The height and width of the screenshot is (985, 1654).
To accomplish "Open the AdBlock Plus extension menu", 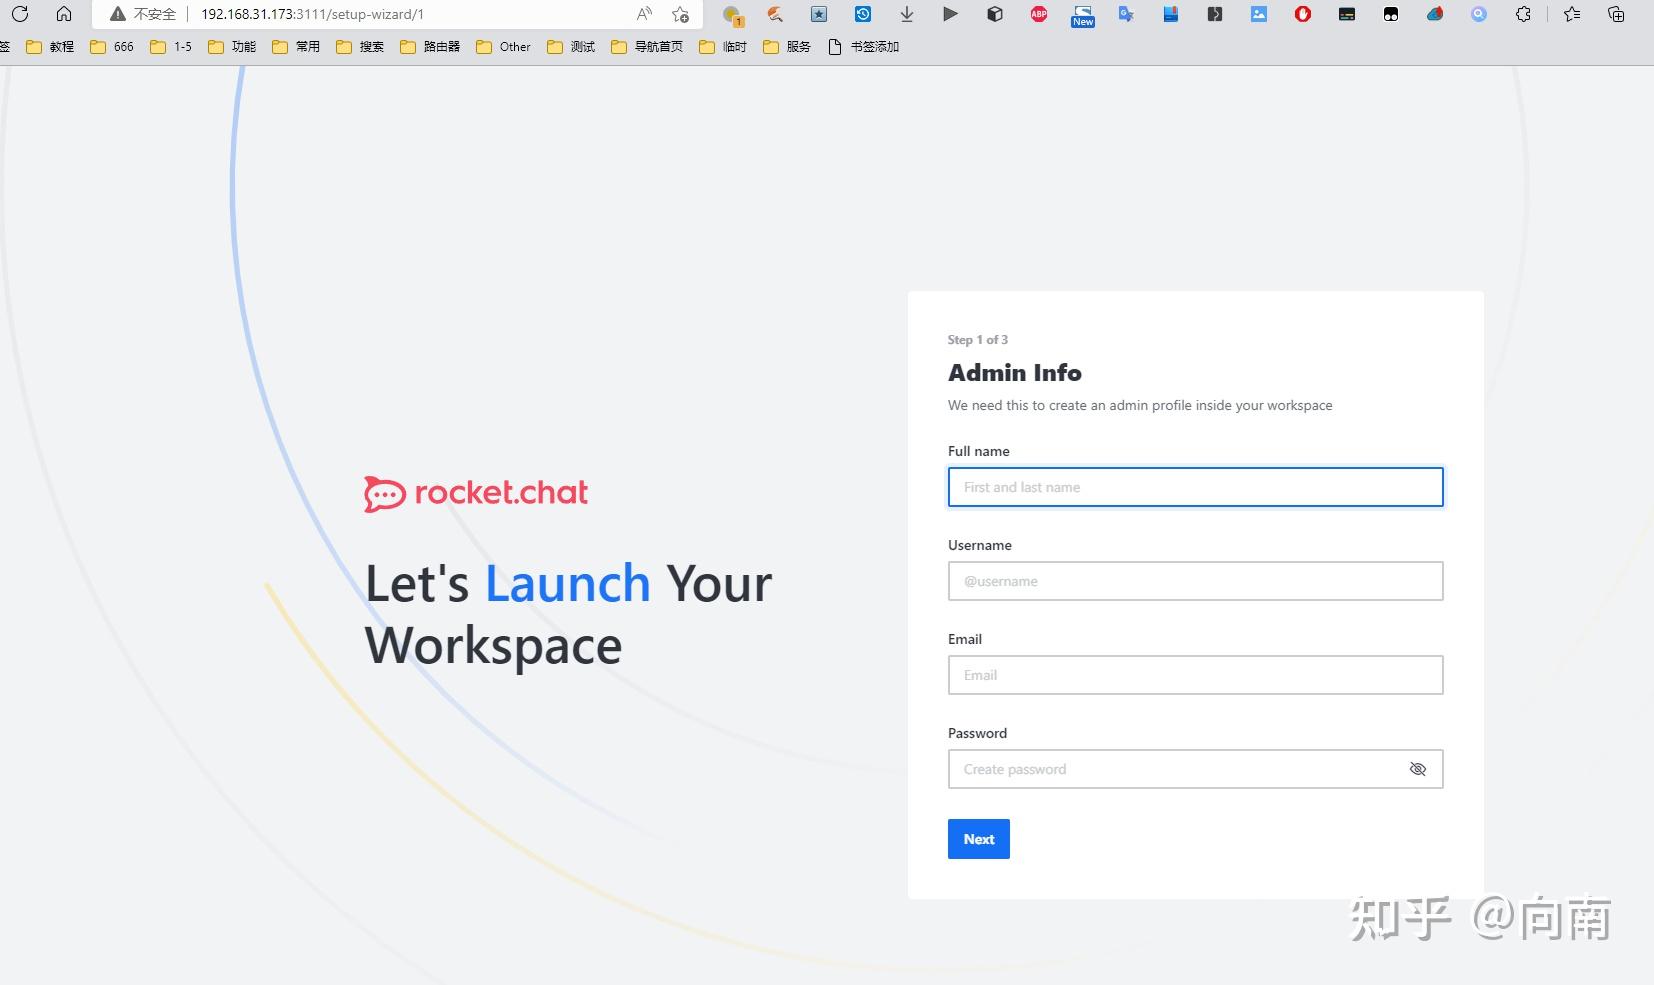I will [1038, 14].
